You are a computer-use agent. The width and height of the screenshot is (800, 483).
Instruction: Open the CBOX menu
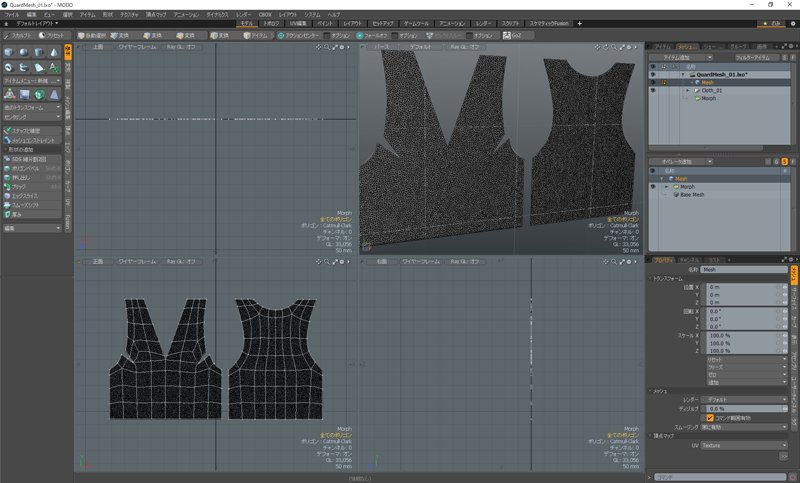click(x=265, y=15)
